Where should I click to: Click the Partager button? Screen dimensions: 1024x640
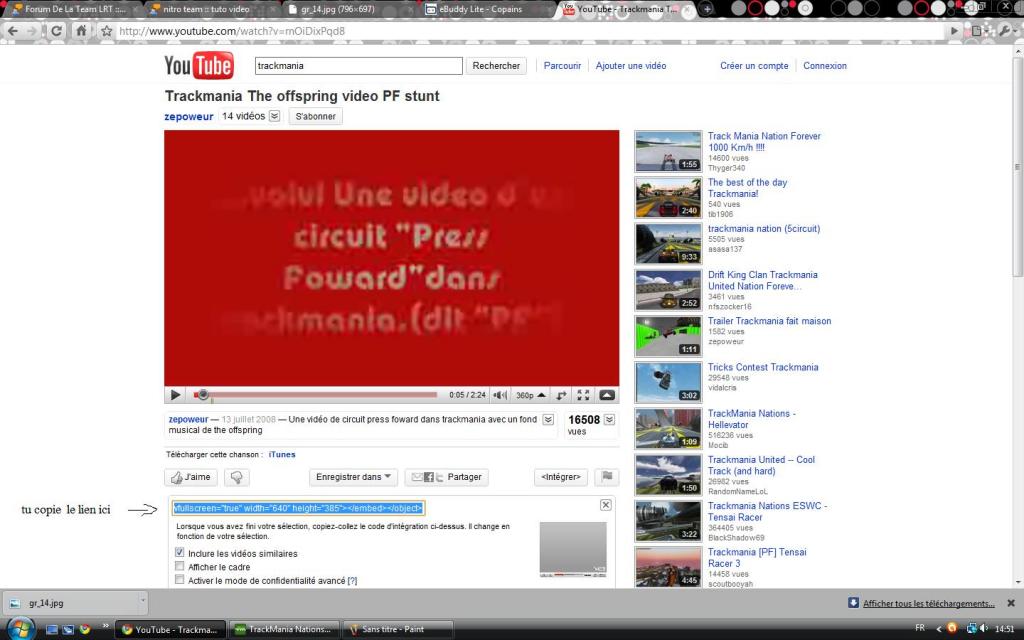pos(446,477)
